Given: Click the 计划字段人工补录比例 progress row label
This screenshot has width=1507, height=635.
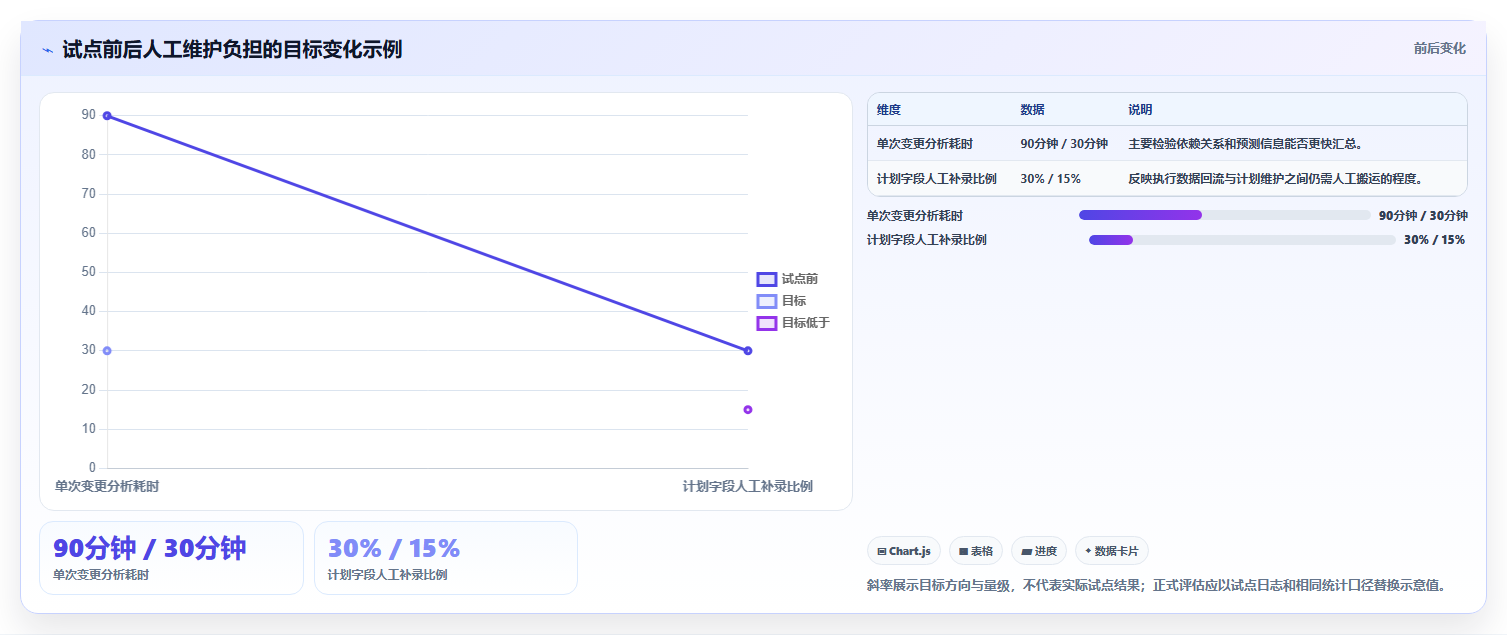Looking at the screenshot, I should point(927,240).
